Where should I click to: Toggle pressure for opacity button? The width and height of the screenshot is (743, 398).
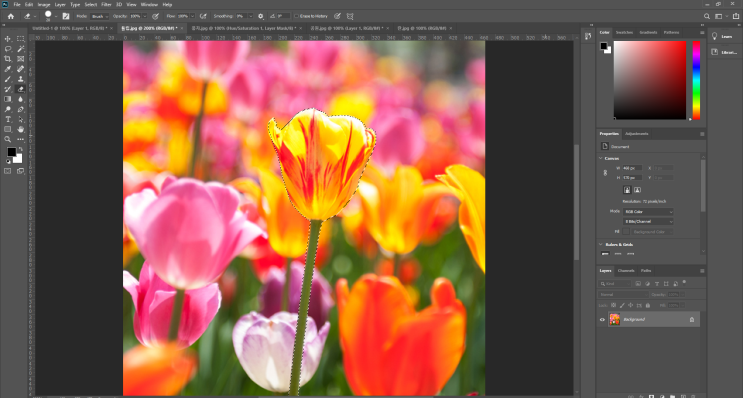[155, 16]
